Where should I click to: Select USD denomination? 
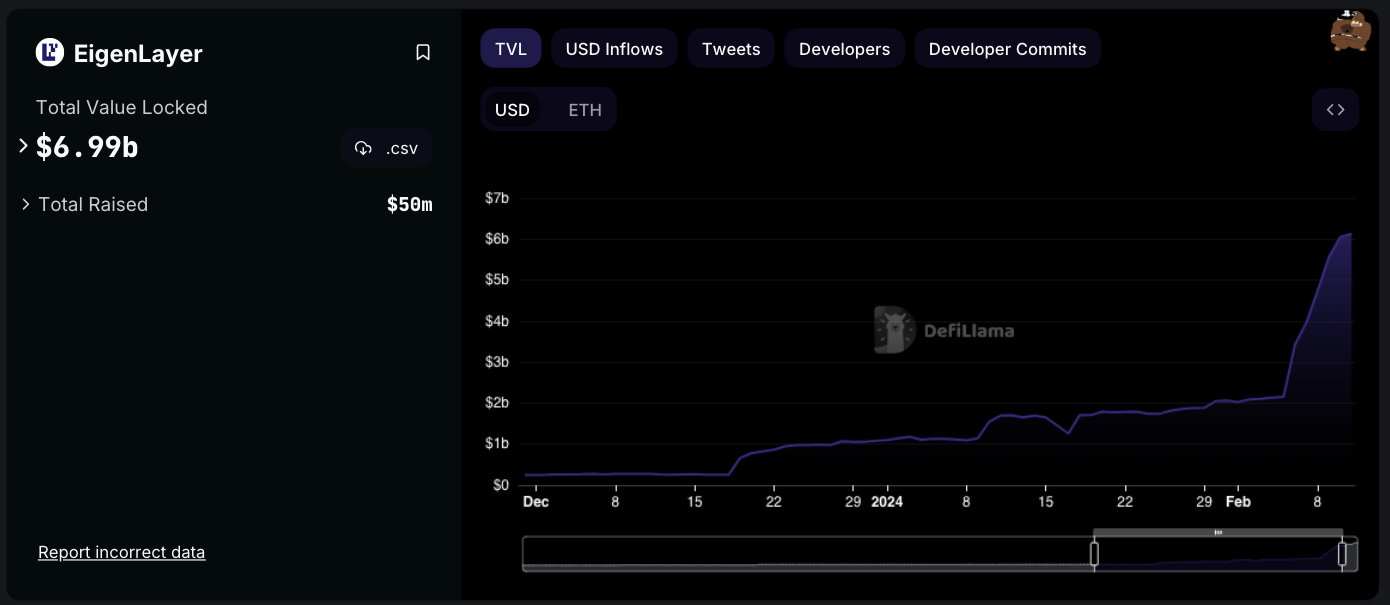(x=512, y=110)
